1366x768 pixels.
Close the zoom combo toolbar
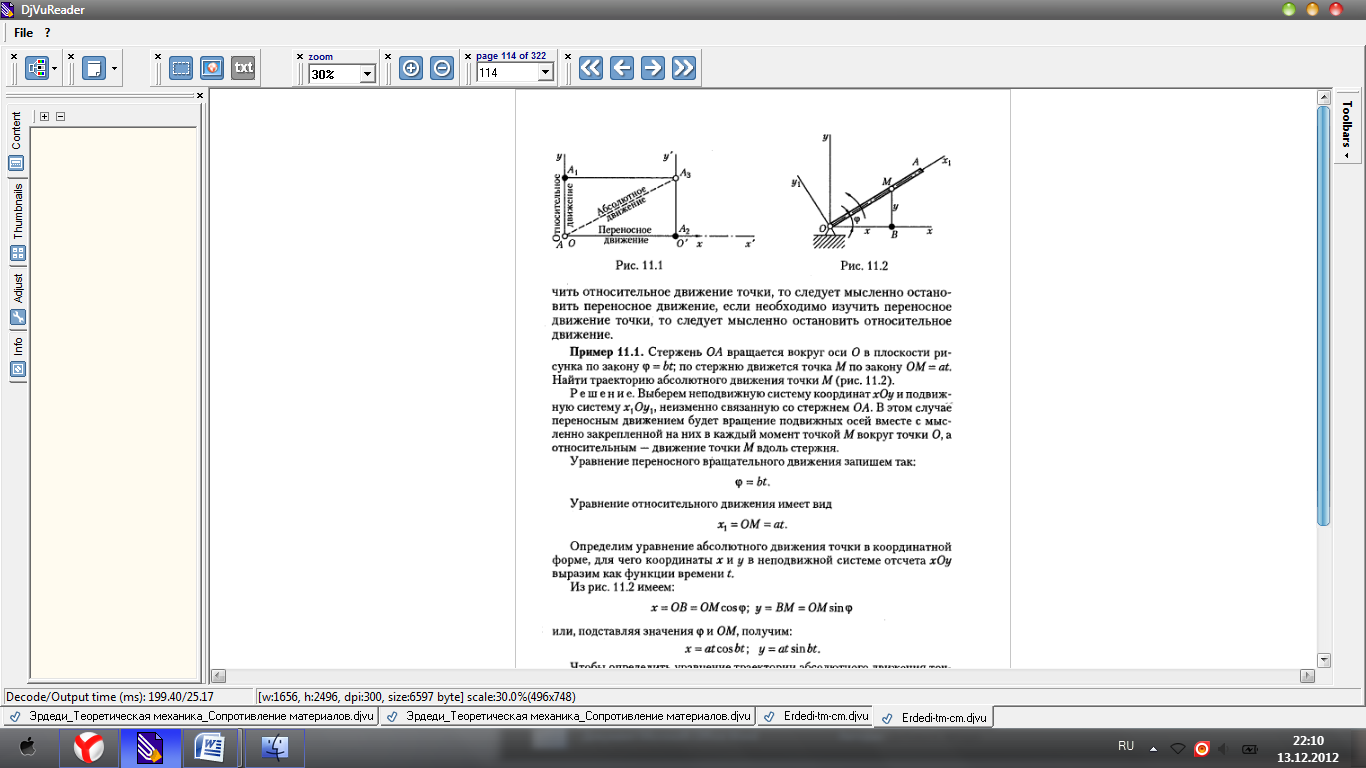tap(298, 56)
